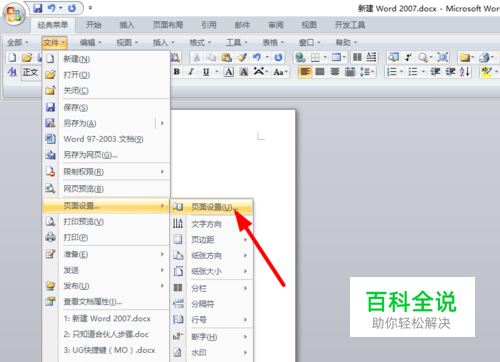Click the Office orb button
The width and height of the screenshot is (500, 362).
tap(13, 14)
